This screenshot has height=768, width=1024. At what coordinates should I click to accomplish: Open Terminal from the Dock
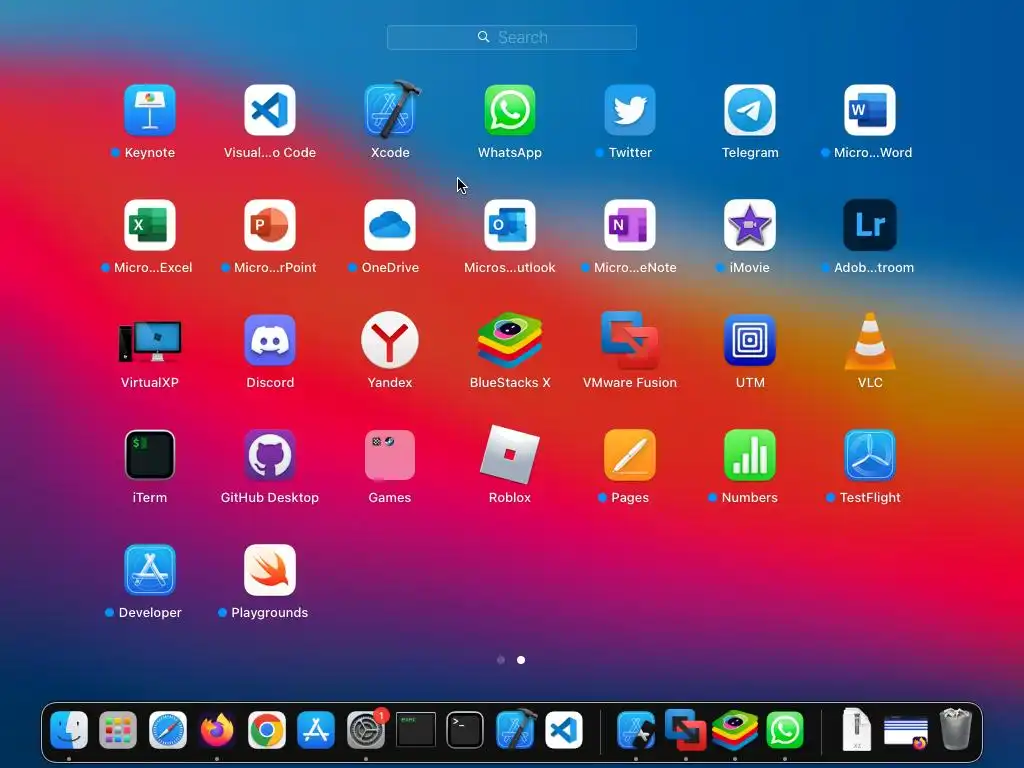(x=464, y=730)
